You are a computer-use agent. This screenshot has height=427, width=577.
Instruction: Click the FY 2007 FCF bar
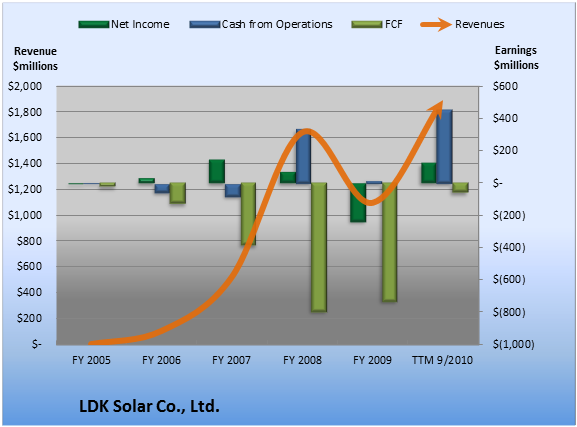248,214
